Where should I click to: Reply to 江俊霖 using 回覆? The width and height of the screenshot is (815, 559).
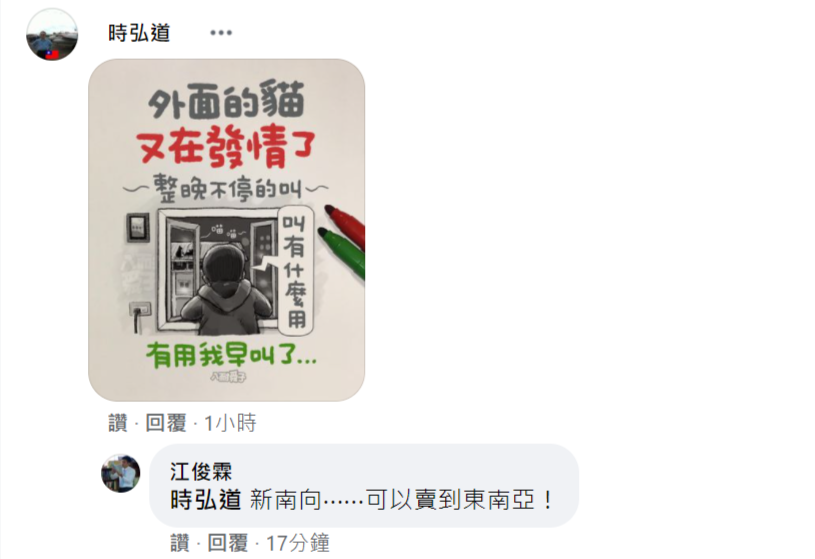(x=228, y=543)
